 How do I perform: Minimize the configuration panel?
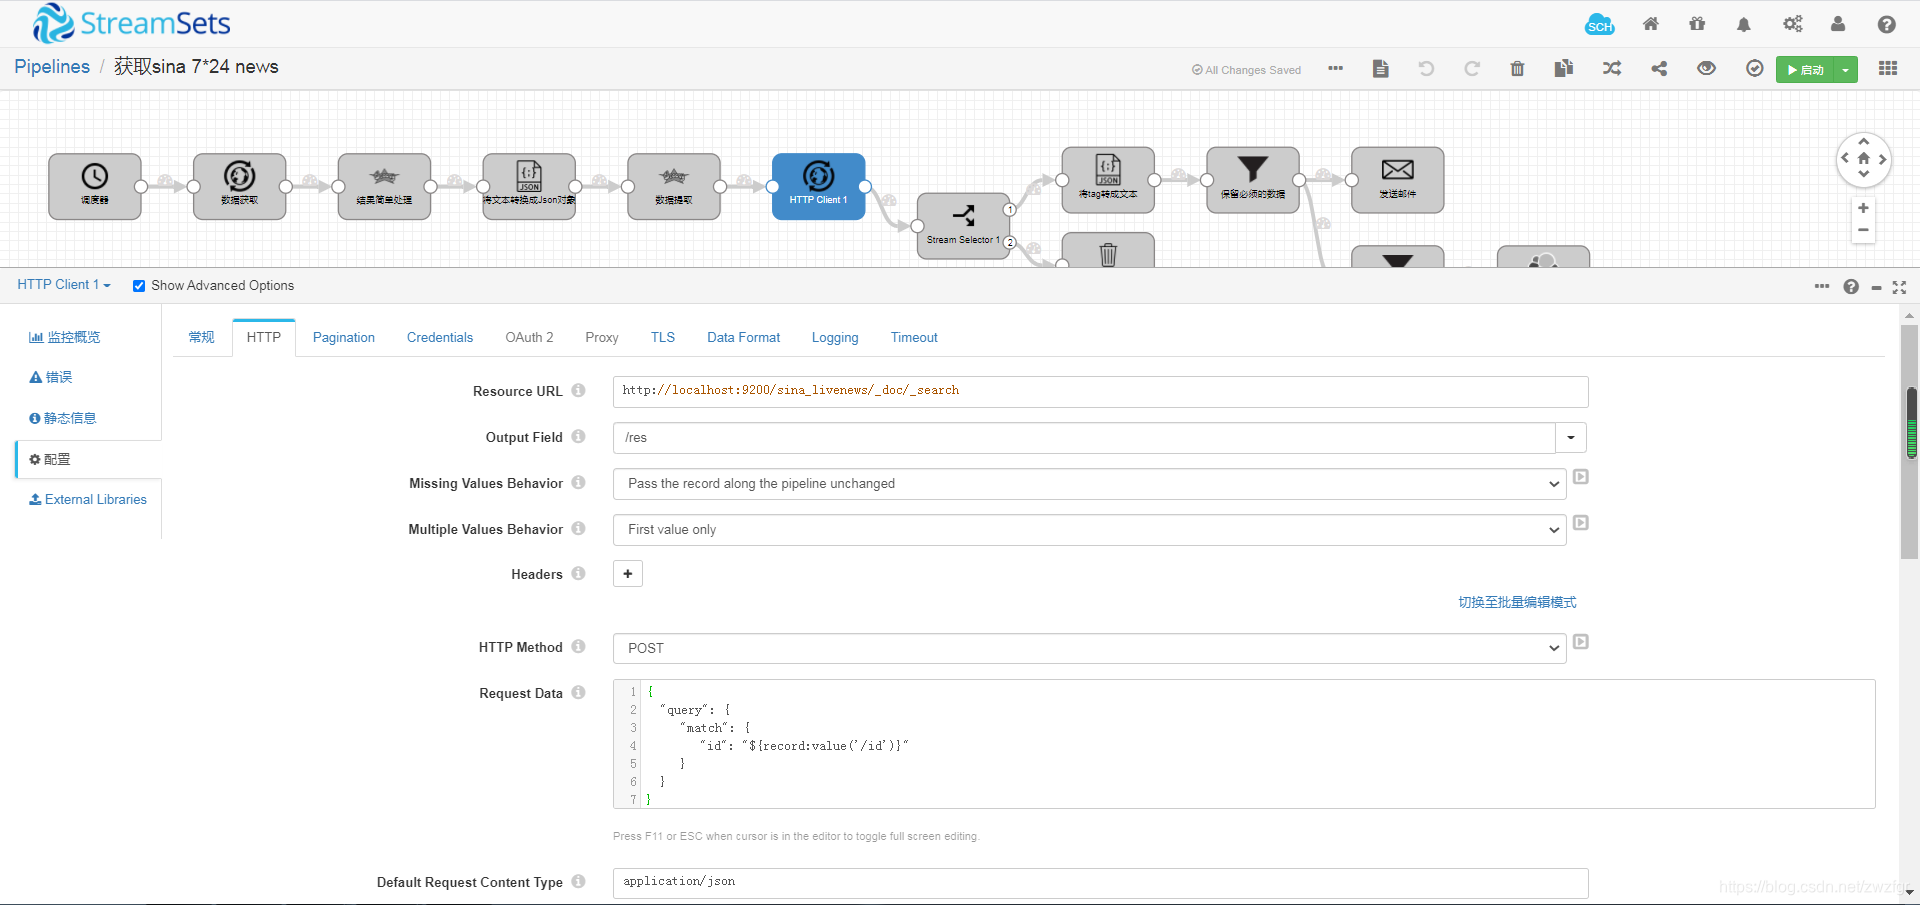coord(1876,288)
